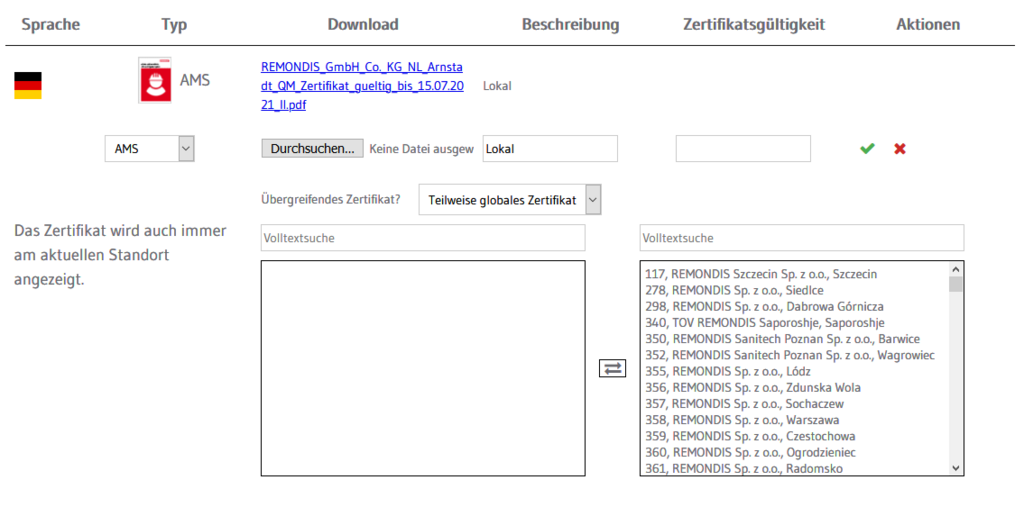Click the Download column header

[363, 25]
